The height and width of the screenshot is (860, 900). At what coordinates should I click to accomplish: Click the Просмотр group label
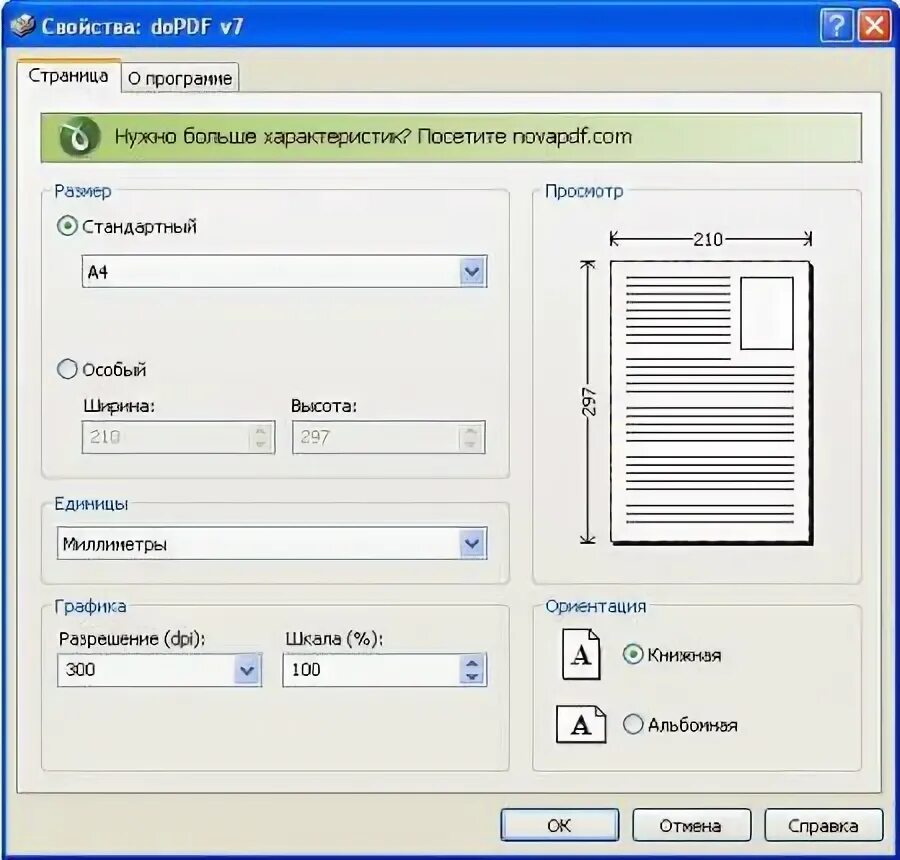(x=584, y=191)
